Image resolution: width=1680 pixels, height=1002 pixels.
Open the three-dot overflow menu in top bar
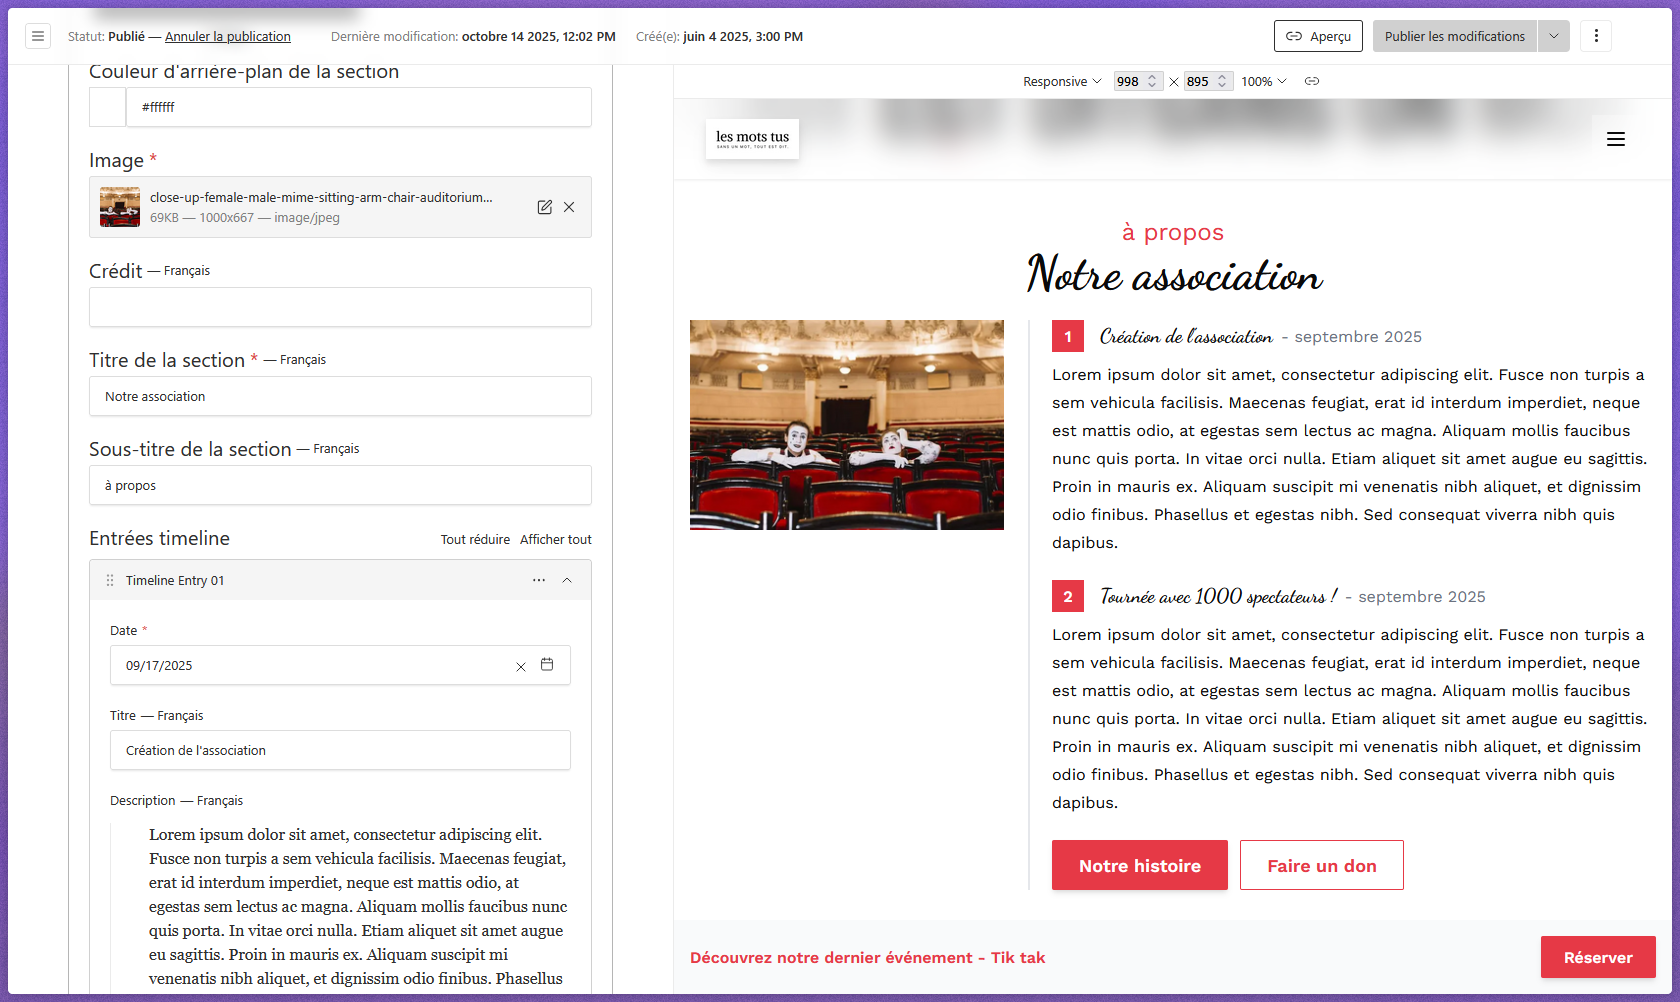point(1596,36)
